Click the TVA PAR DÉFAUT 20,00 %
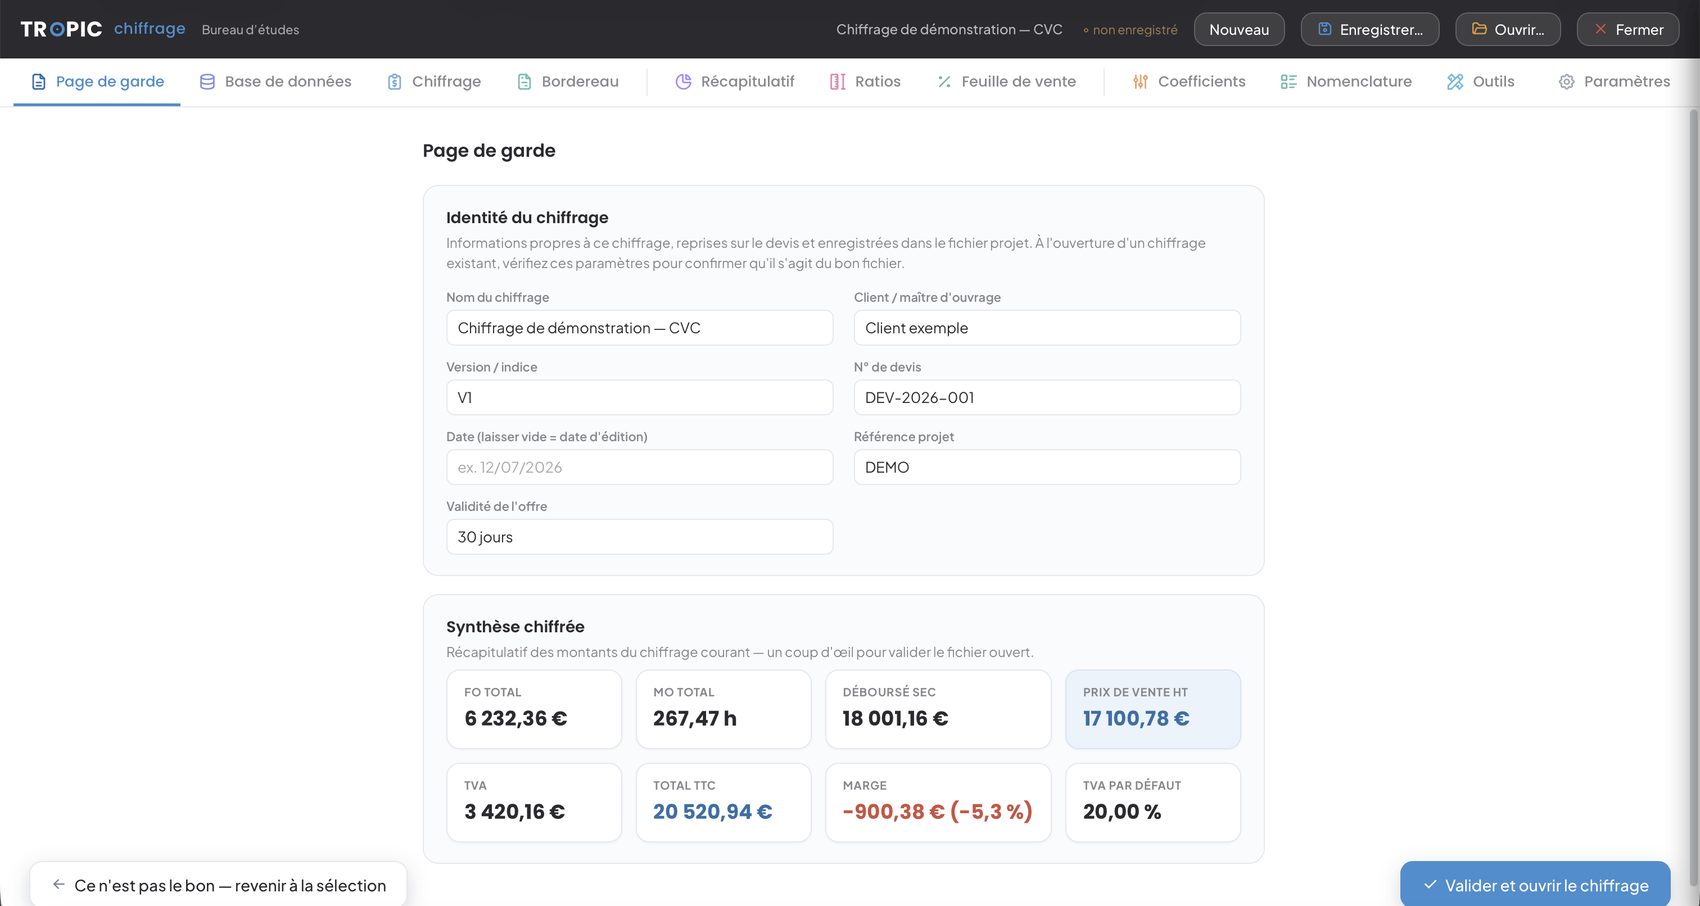1700x906 pixels. tap(1122, 812)
